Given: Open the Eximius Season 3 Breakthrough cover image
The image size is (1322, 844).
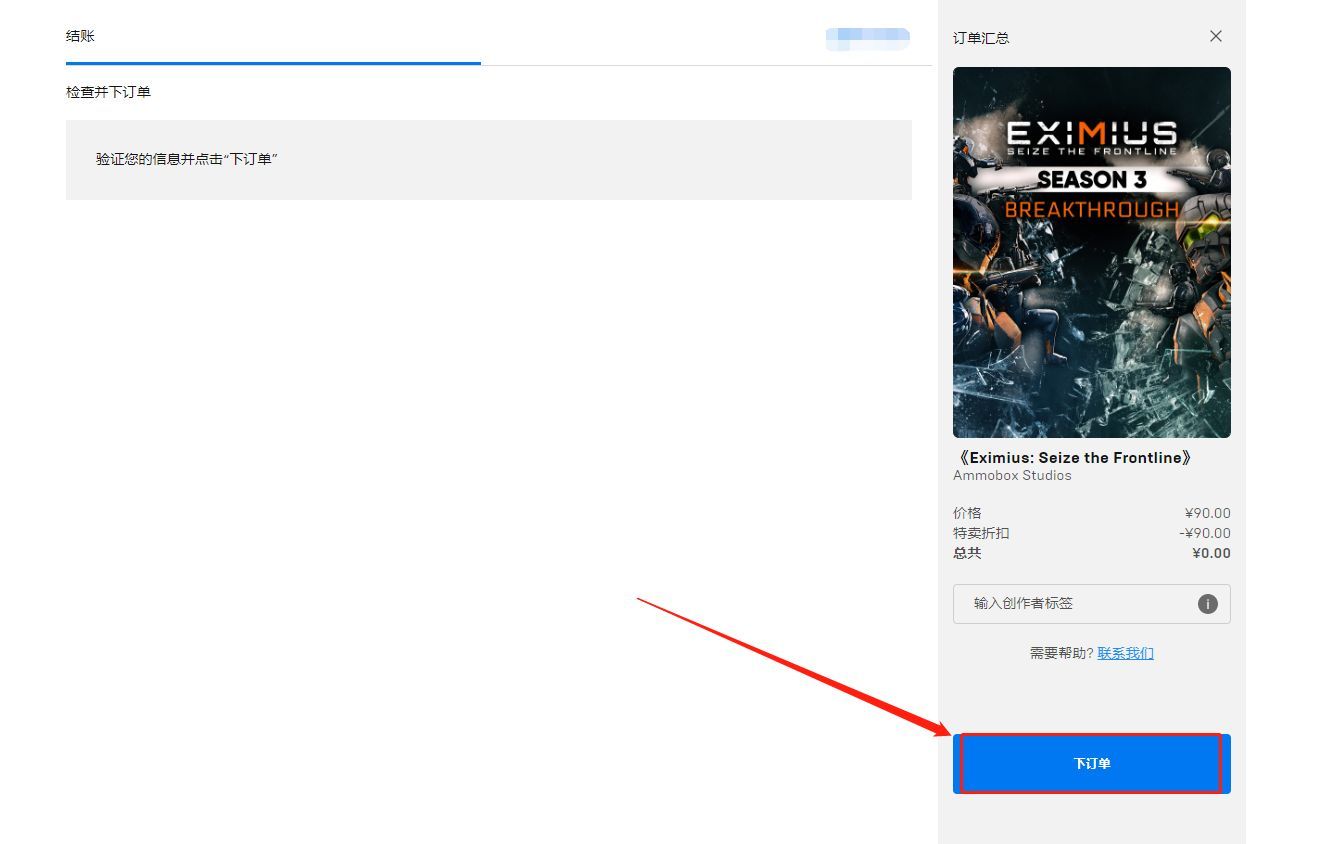Looking at the screenshot, I should click(x=1092, y=251).
